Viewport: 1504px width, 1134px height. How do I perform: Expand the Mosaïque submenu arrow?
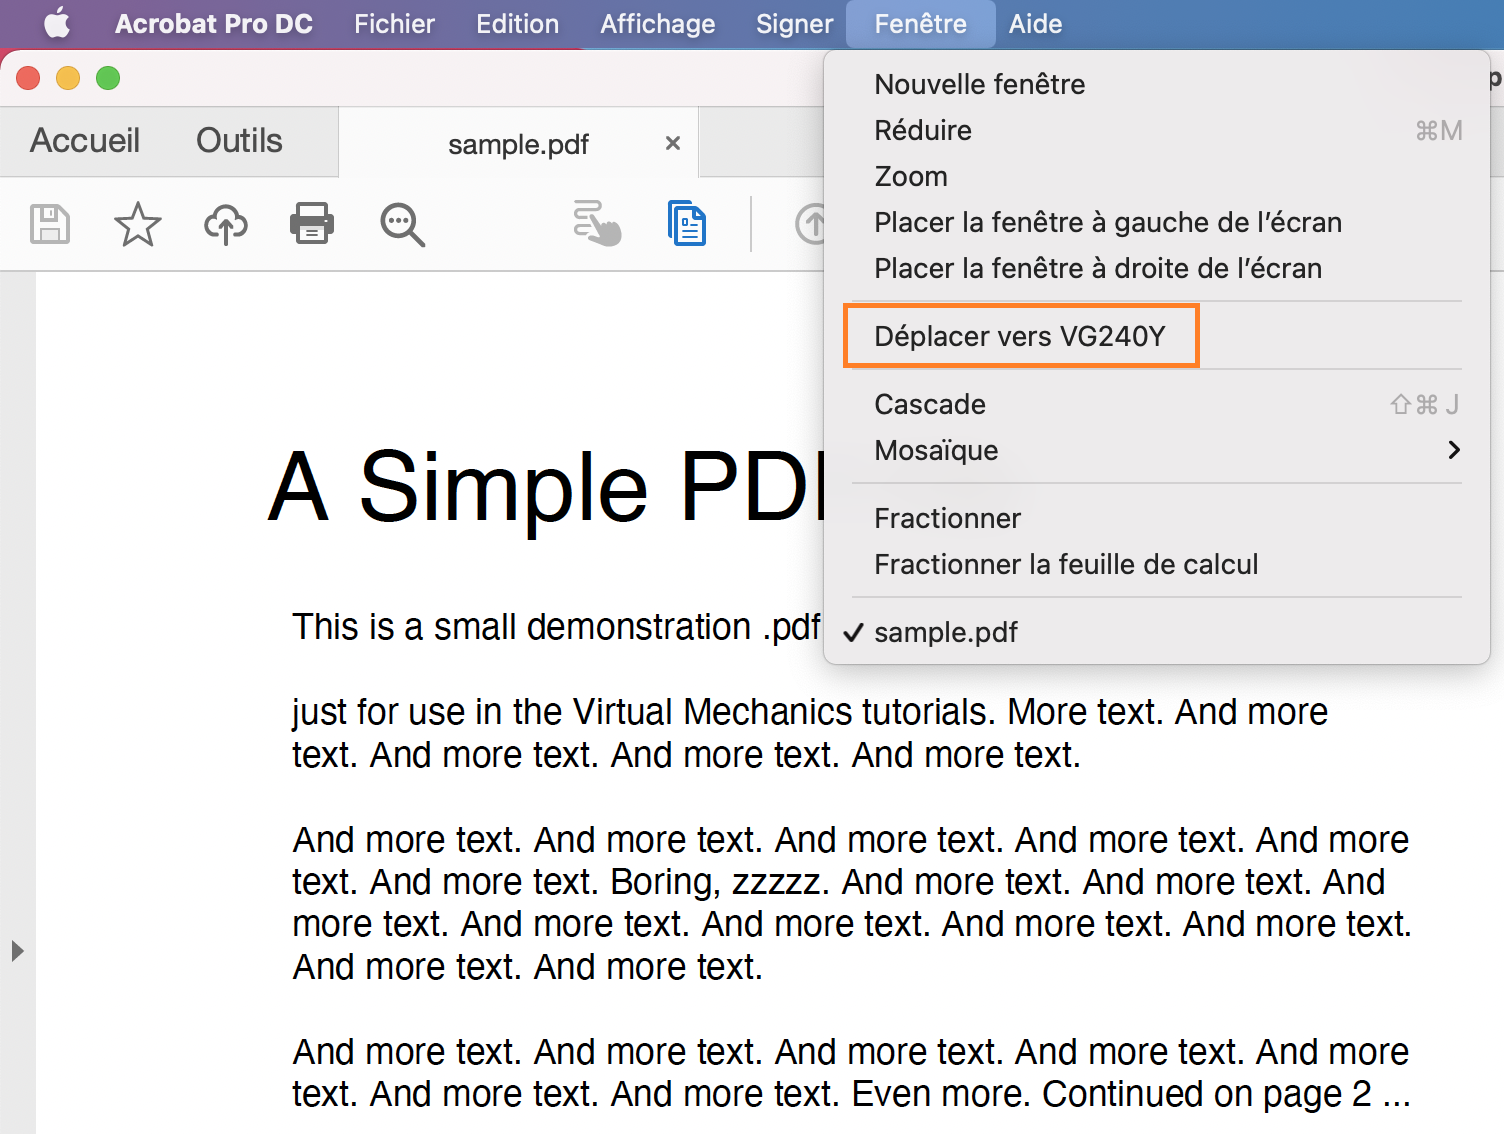(1454, 450)
